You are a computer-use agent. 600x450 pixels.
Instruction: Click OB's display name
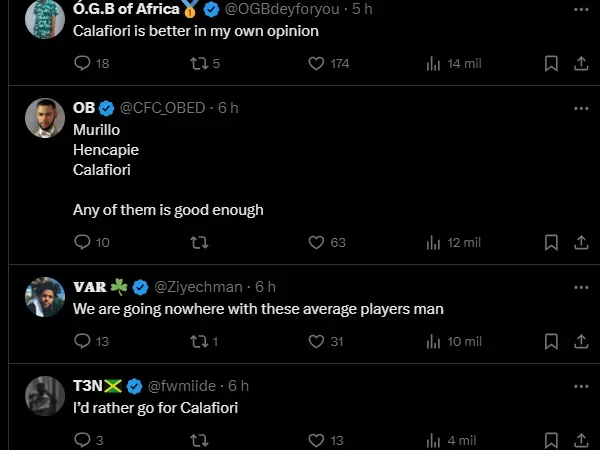83,107
